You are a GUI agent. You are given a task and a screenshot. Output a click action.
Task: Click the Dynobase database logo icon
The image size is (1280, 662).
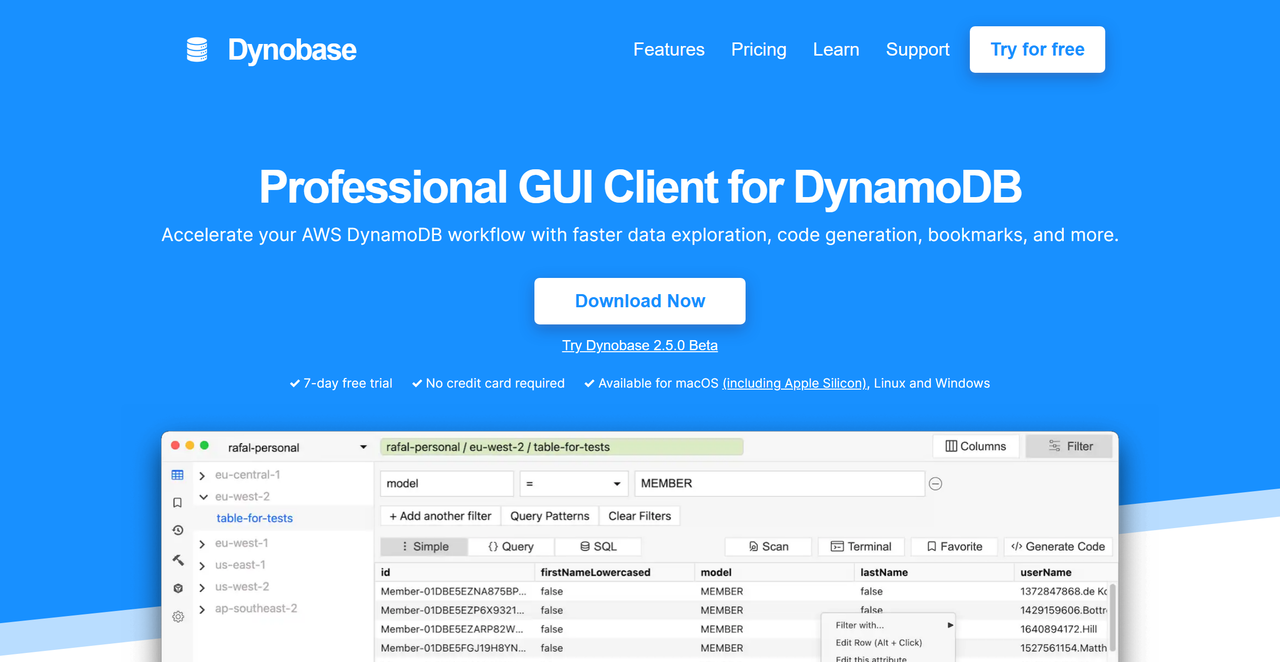197,50
